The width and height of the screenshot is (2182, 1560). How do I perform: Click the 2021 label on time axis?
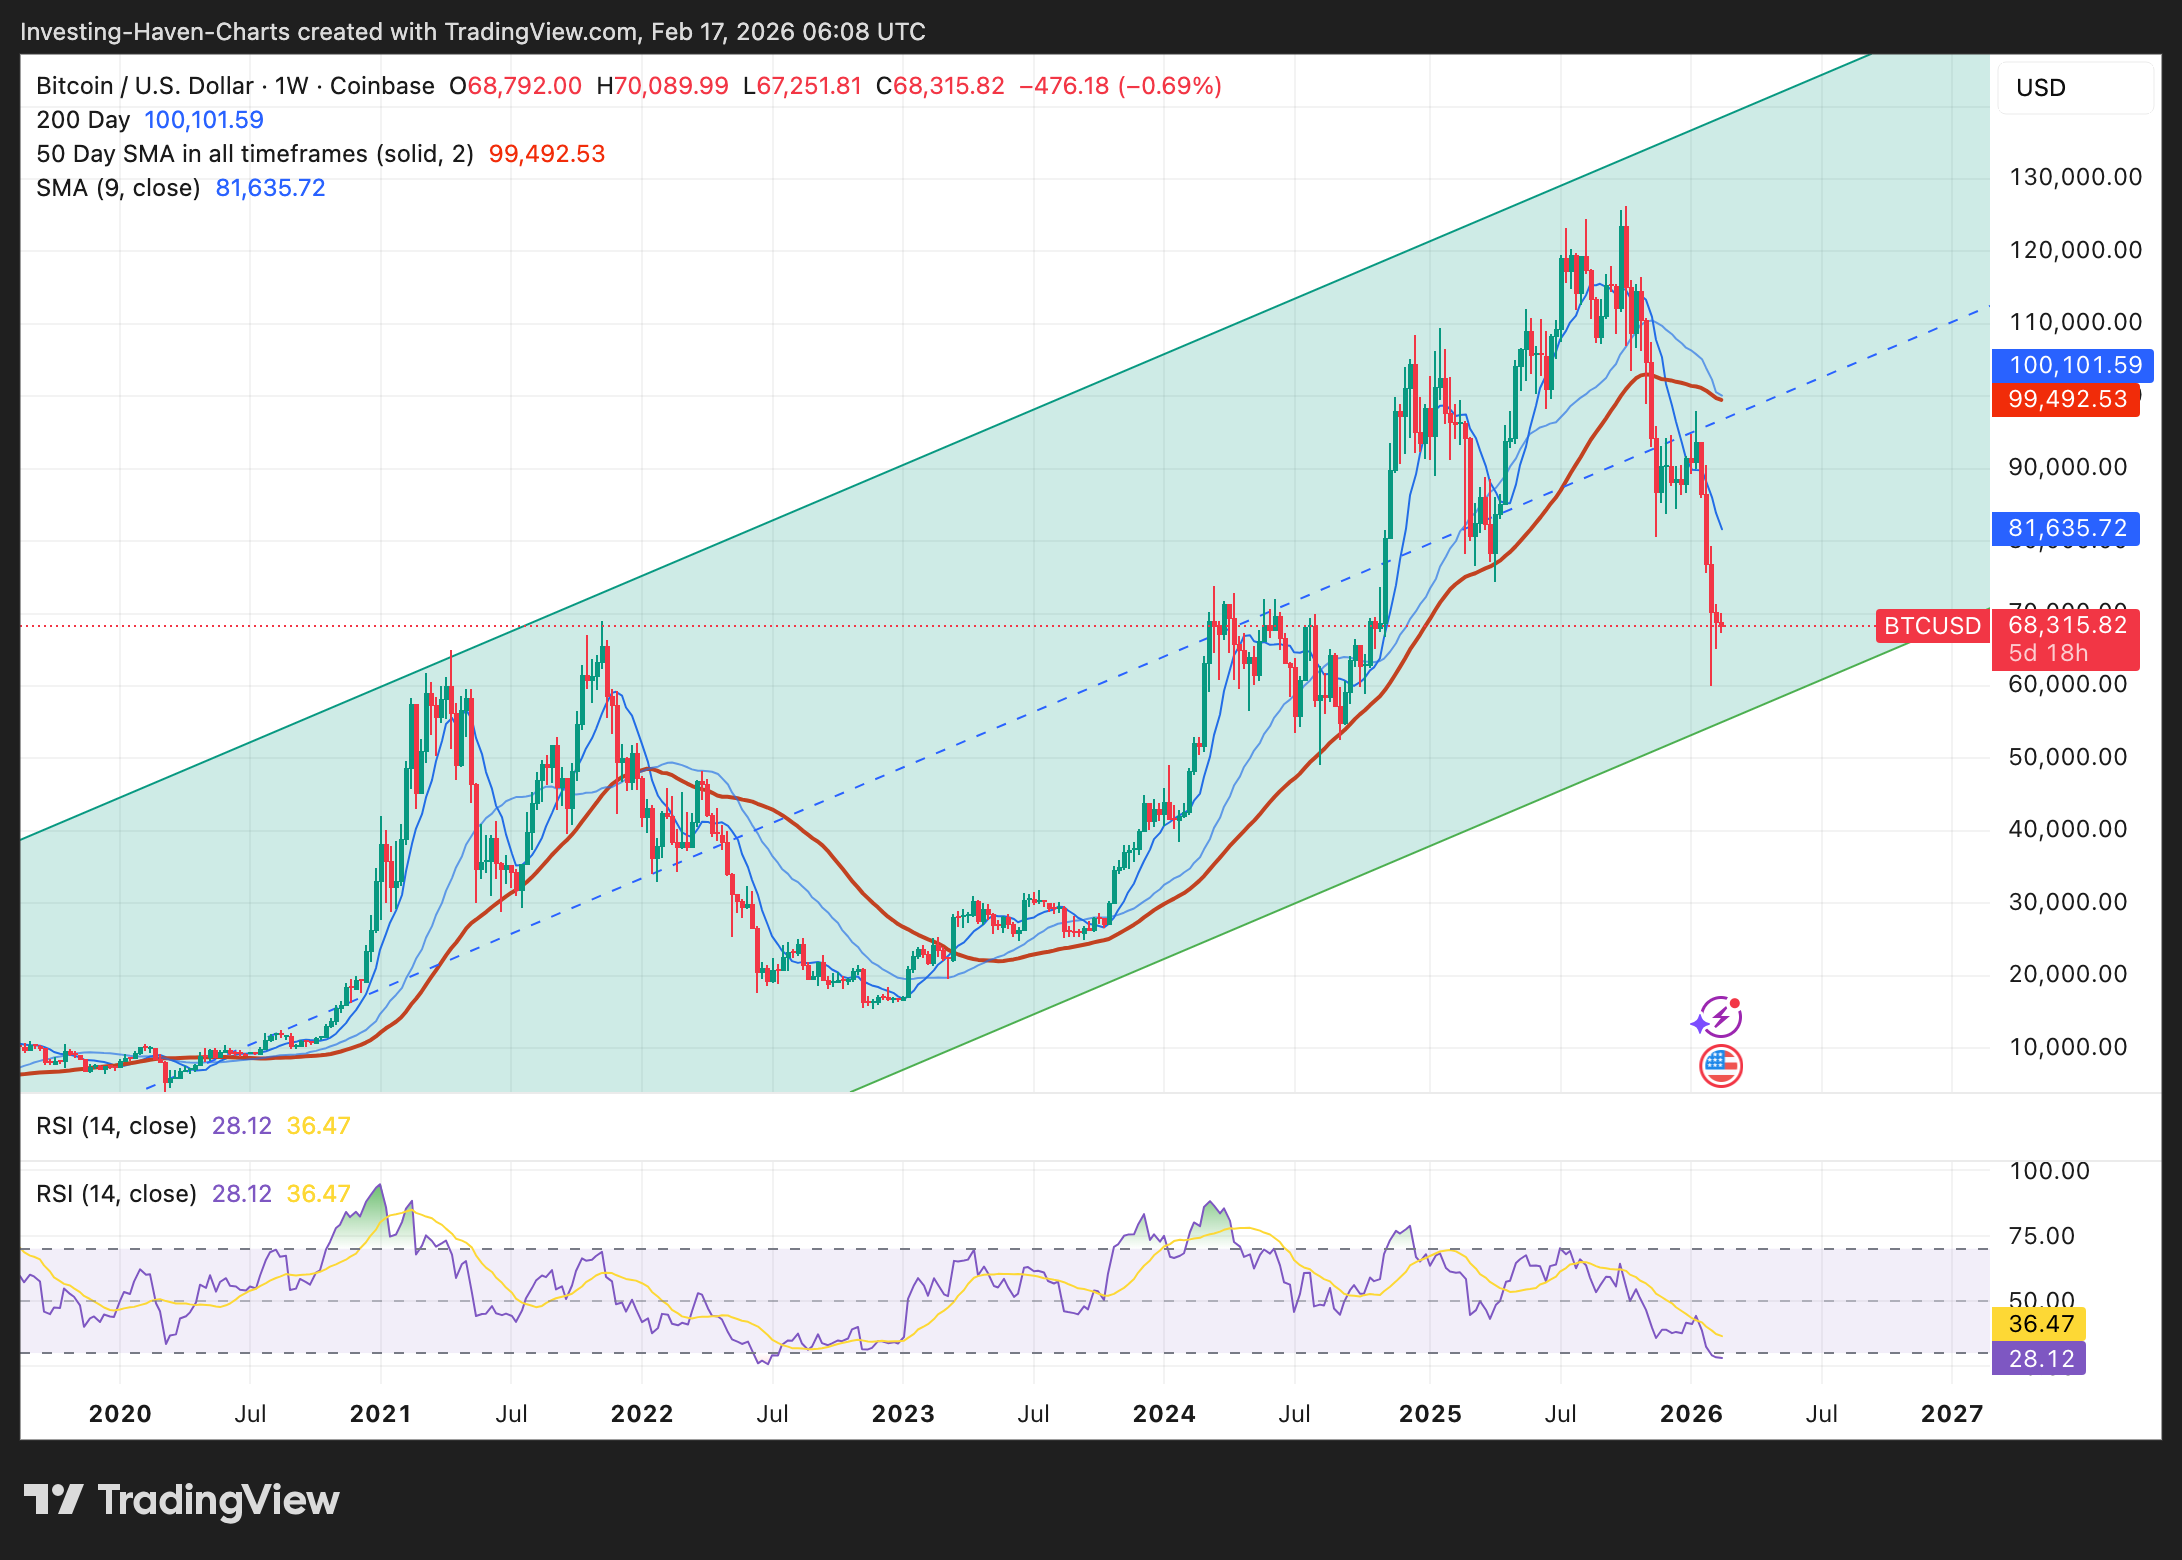click(380, 1414)
